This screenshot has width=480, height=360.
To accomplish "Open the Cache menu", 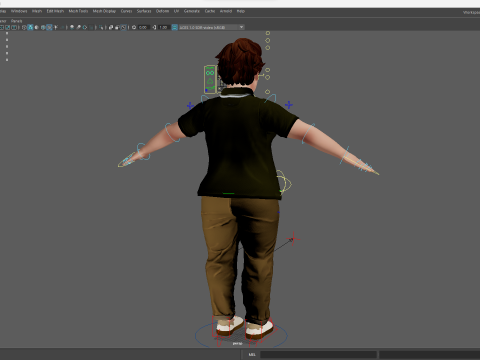I will 210,11.
